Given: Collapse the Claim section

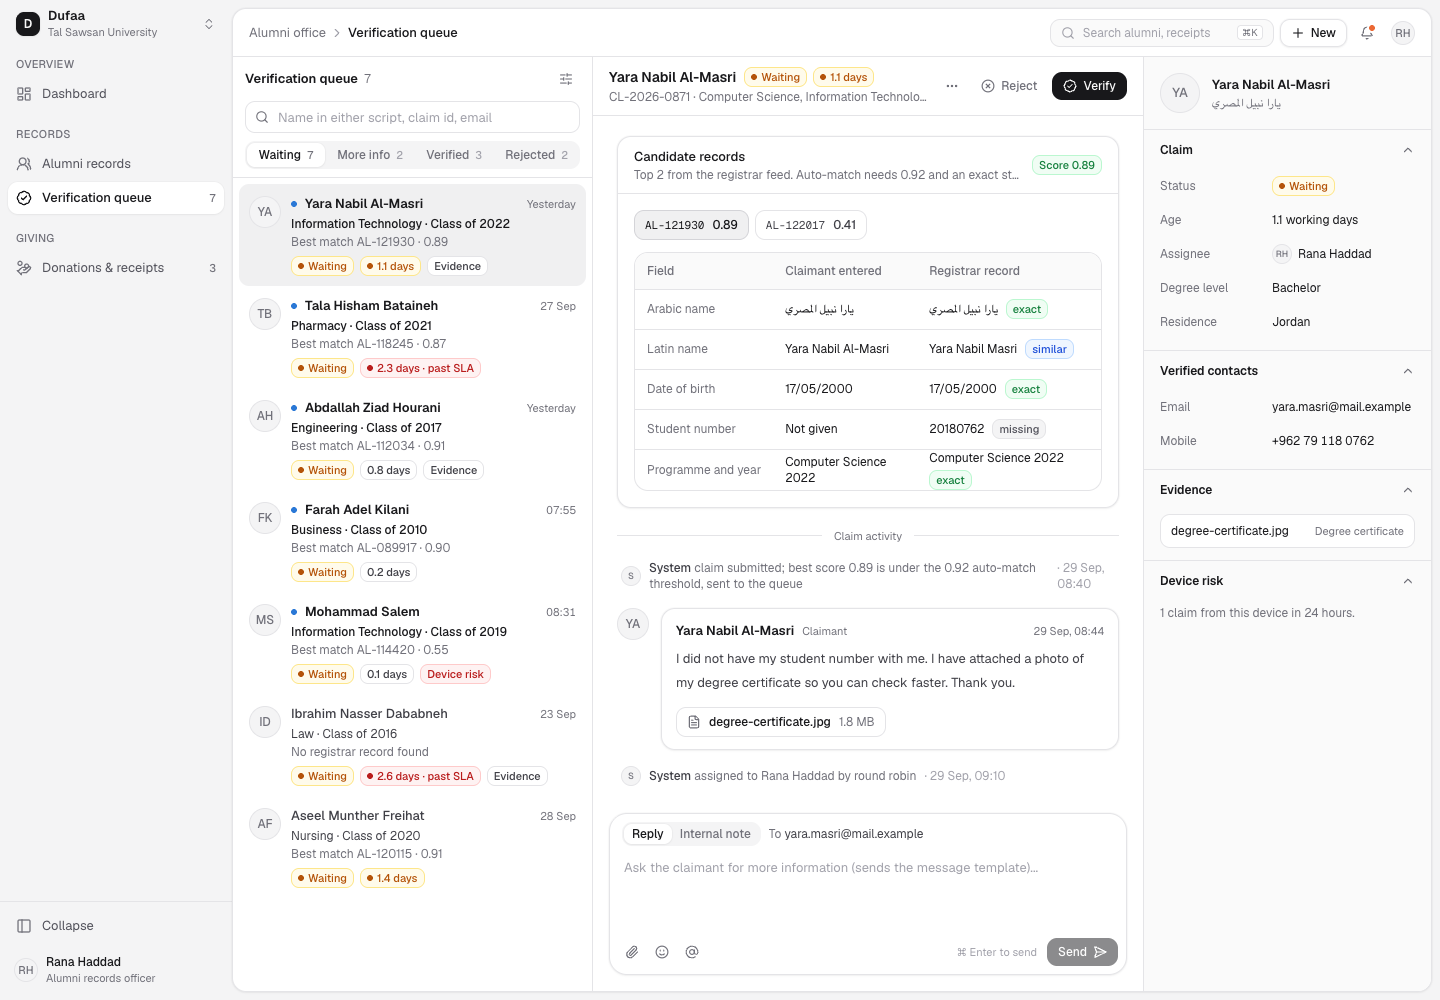Looking at the screenshot, I should (1408, 150).
